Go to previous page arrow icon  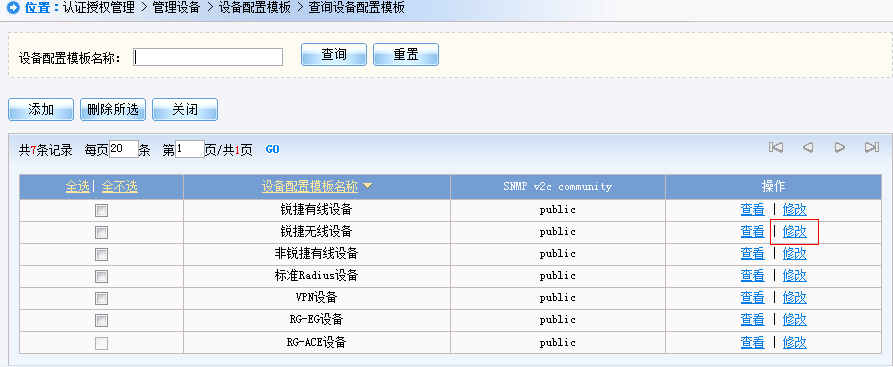[808, 148]
